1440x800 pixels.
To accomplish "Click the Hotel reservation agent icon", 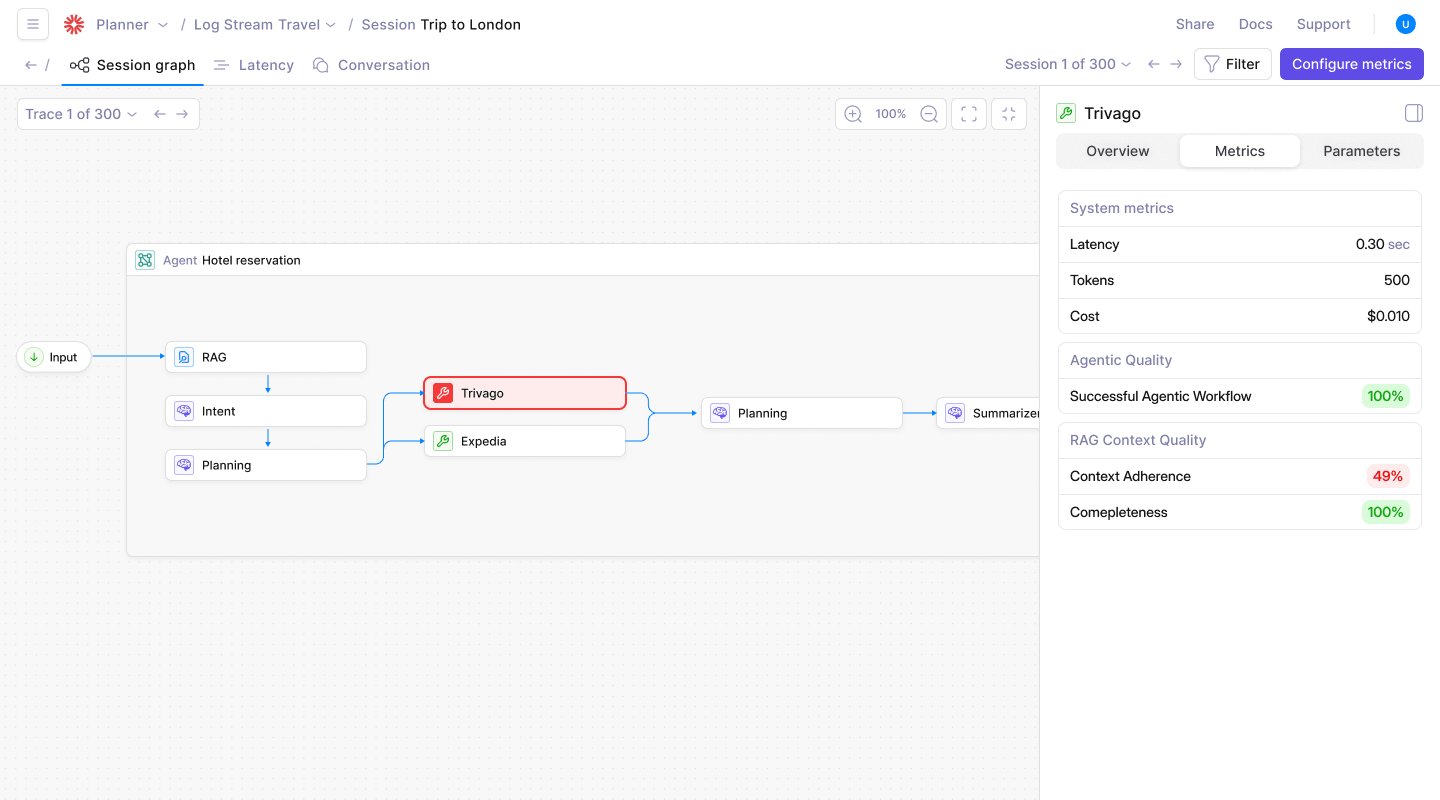I will [x=145, y=260].
